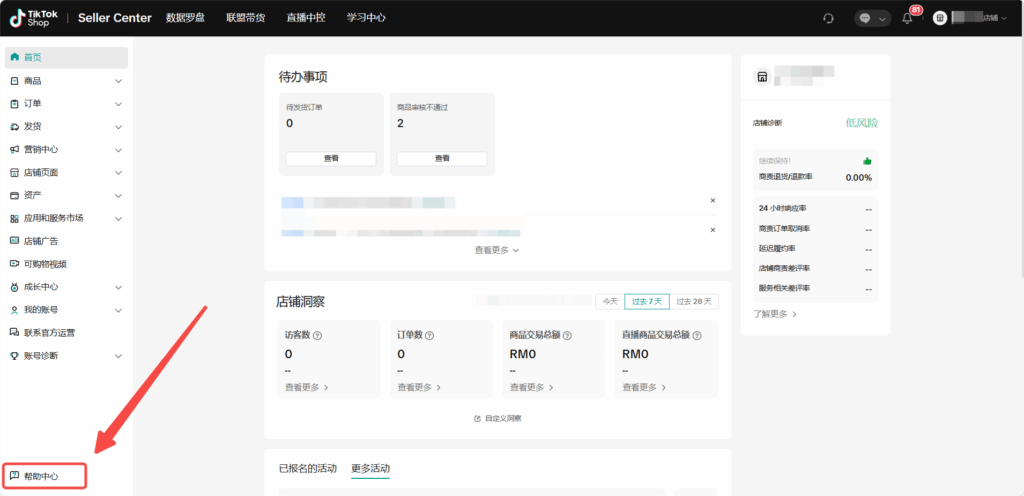Expand the 我的账号 sidebar chevron
Viewport: 1024px width, 496px height.
pos(118,310)
